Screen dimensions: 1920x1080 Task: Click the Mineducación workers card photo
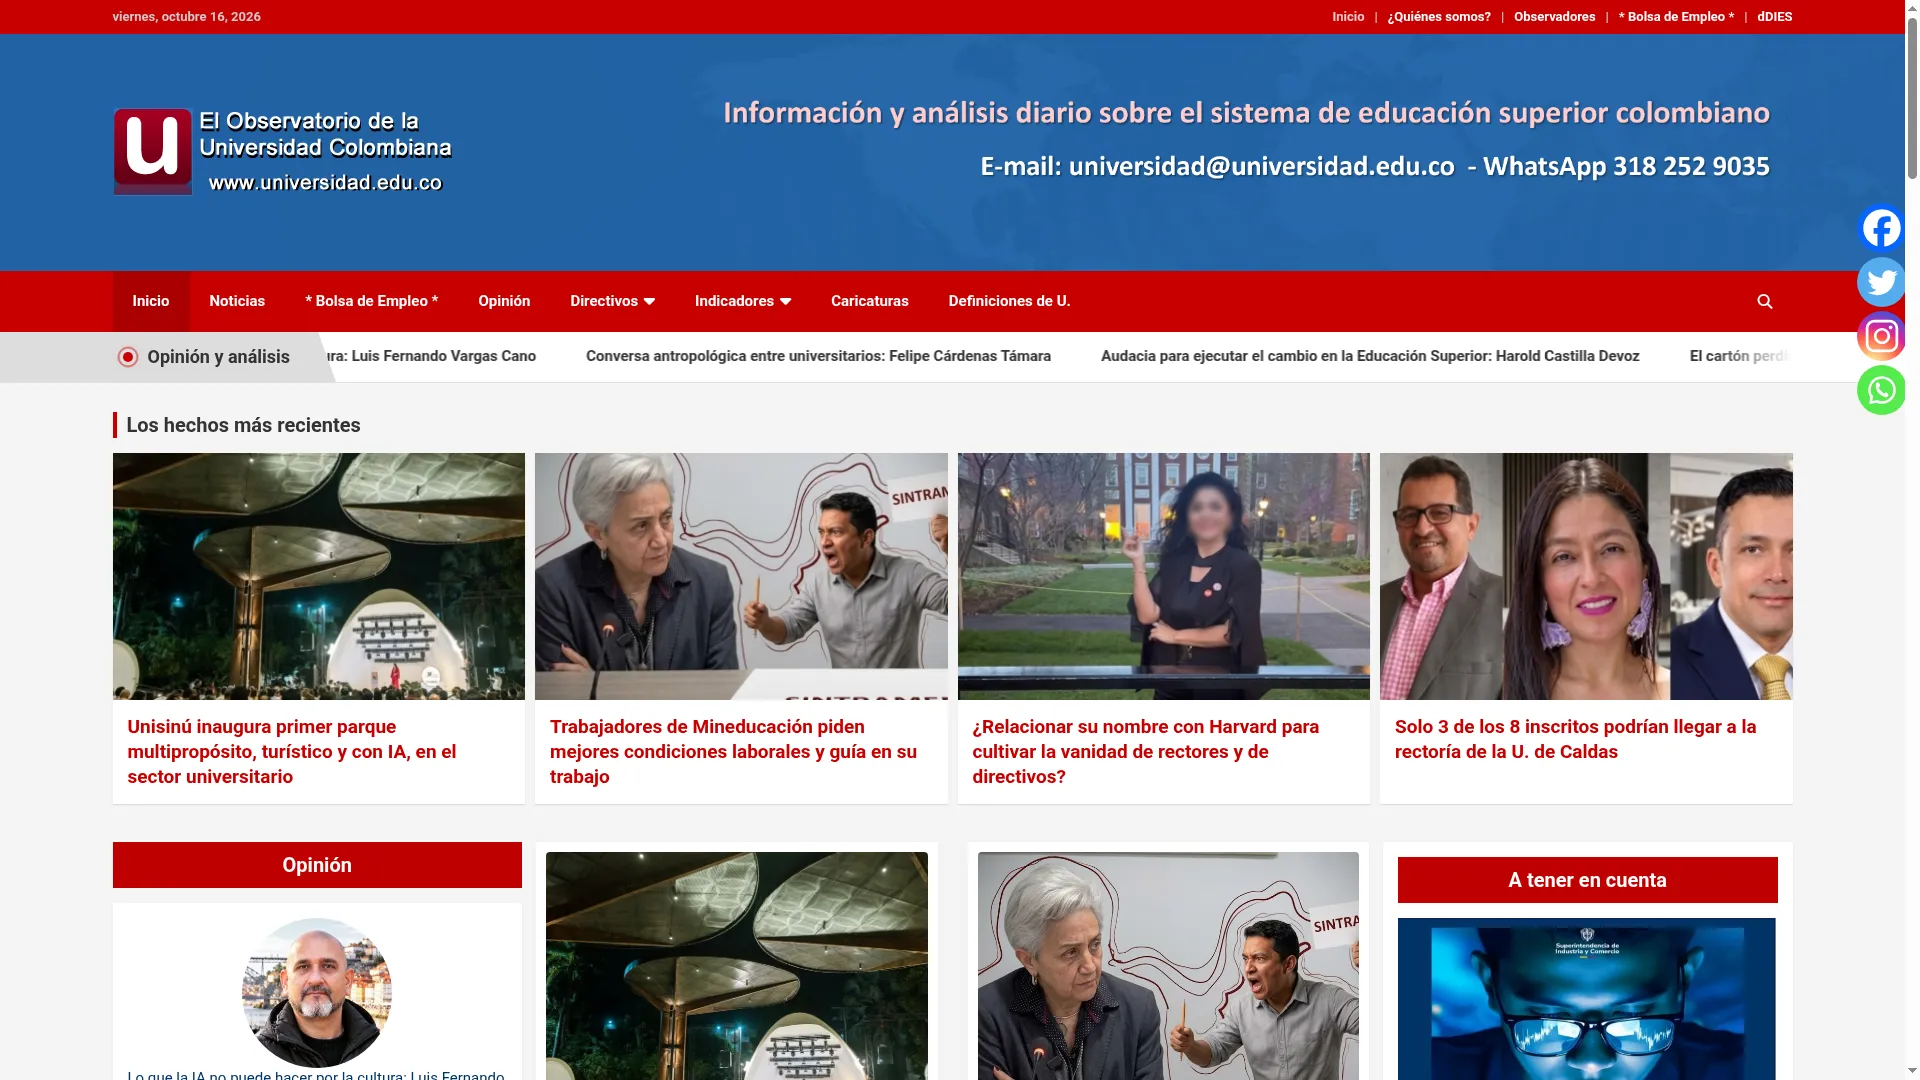coord(741,576)
